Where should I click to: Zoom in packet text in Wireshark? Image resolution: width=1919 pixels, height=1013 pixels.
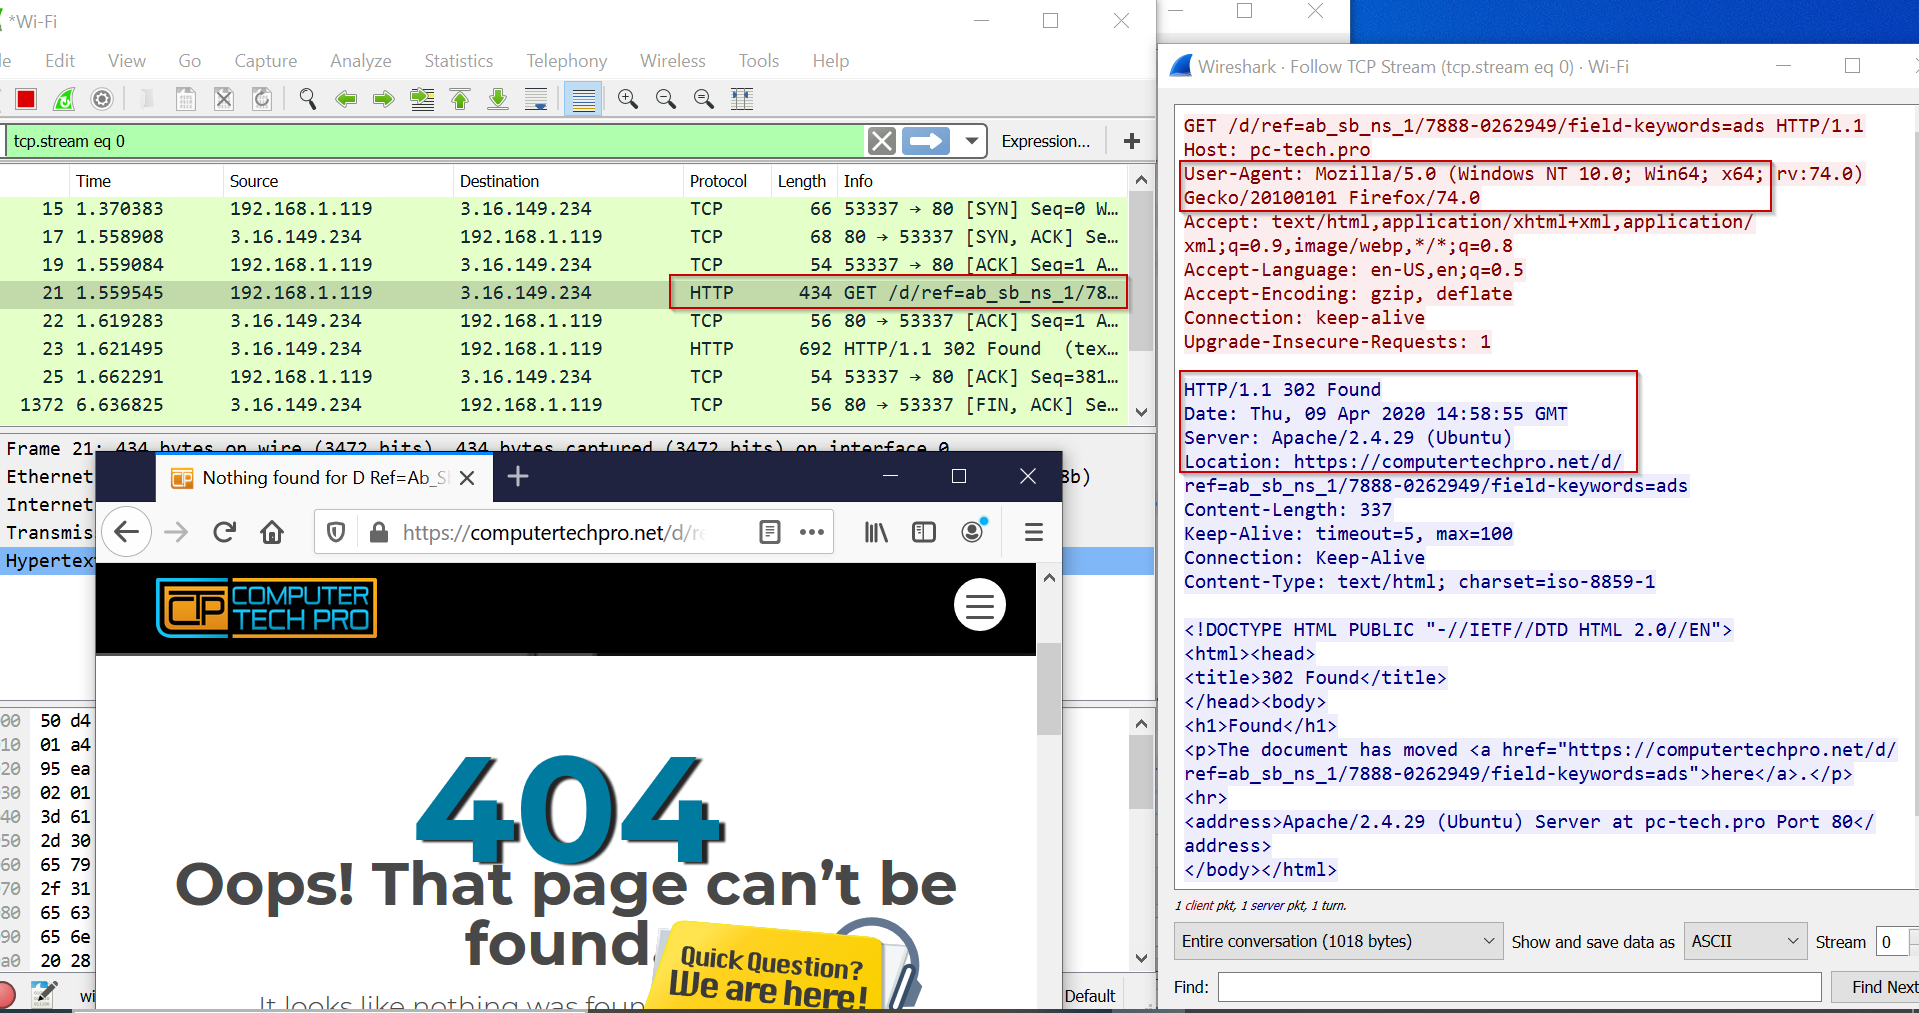coord(628,99)
